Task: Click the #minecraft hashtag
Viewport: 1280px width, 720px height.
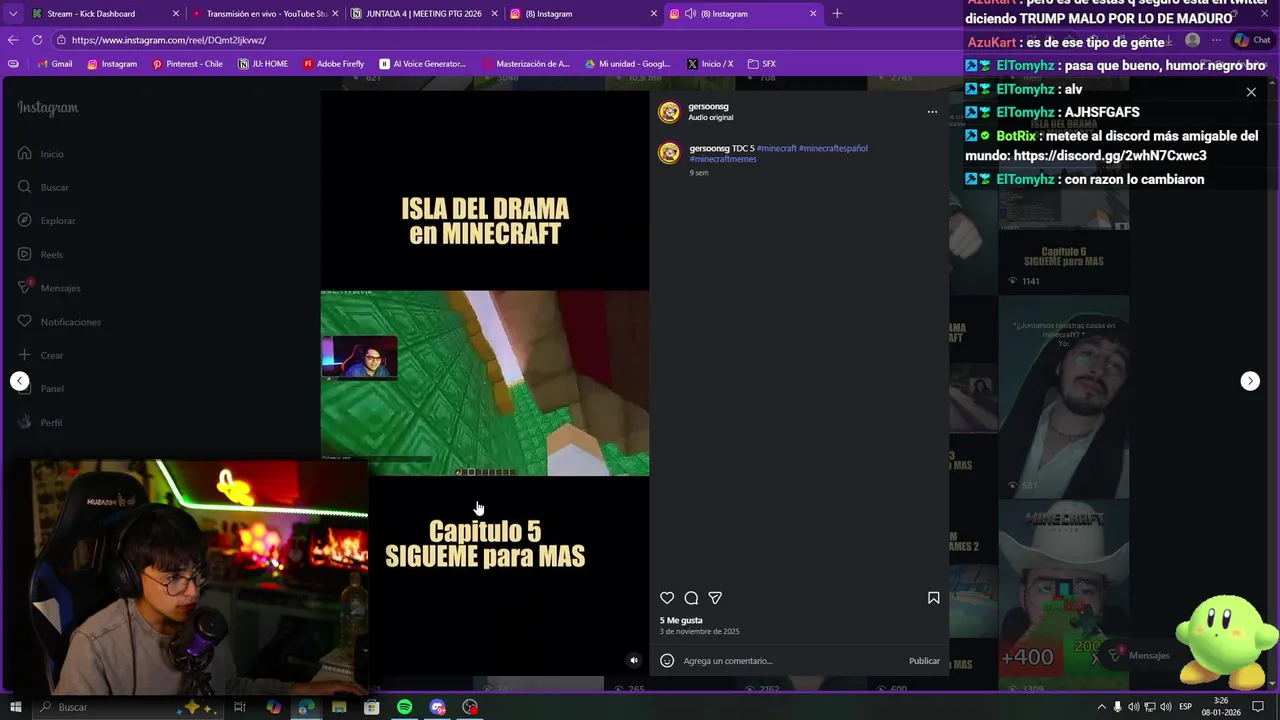Action: (x=776, y=148)
